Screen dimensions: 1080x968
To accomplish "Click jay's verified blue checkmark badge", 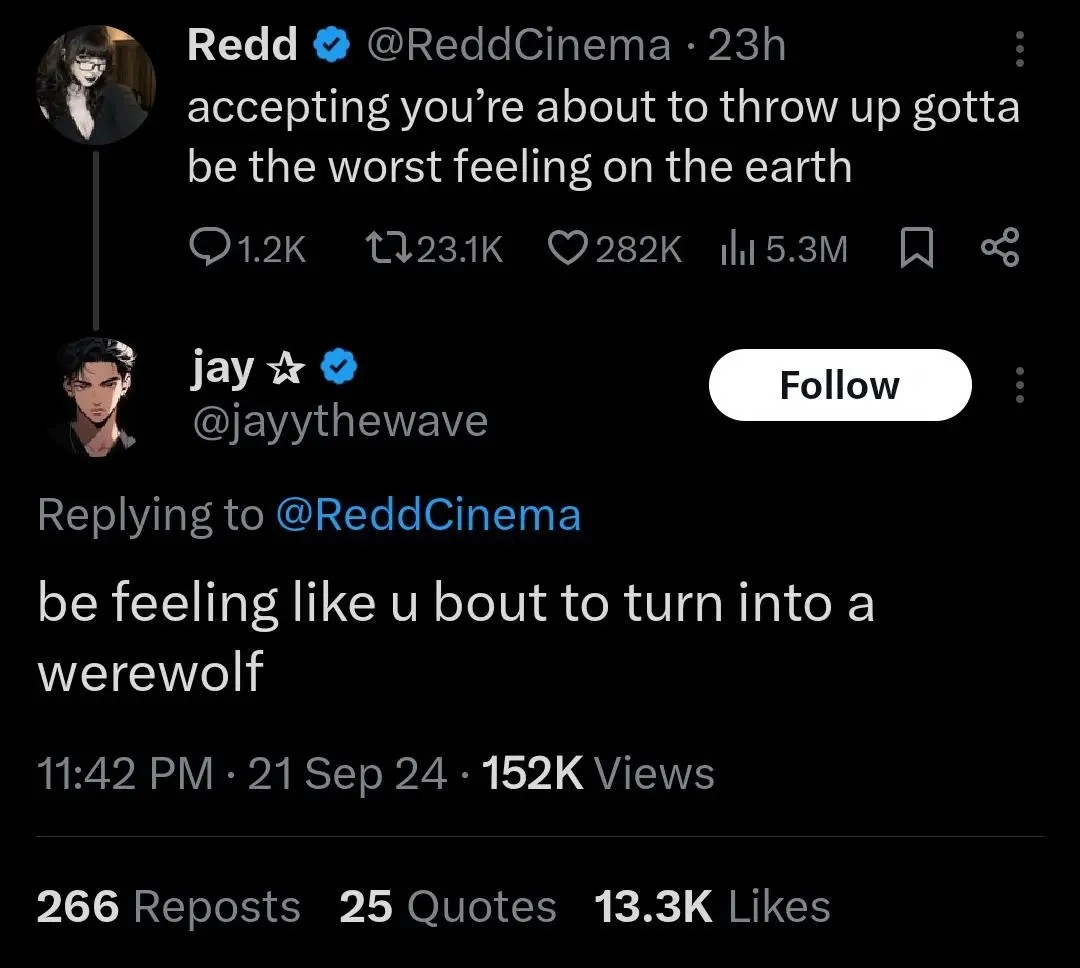I will 340,370.
